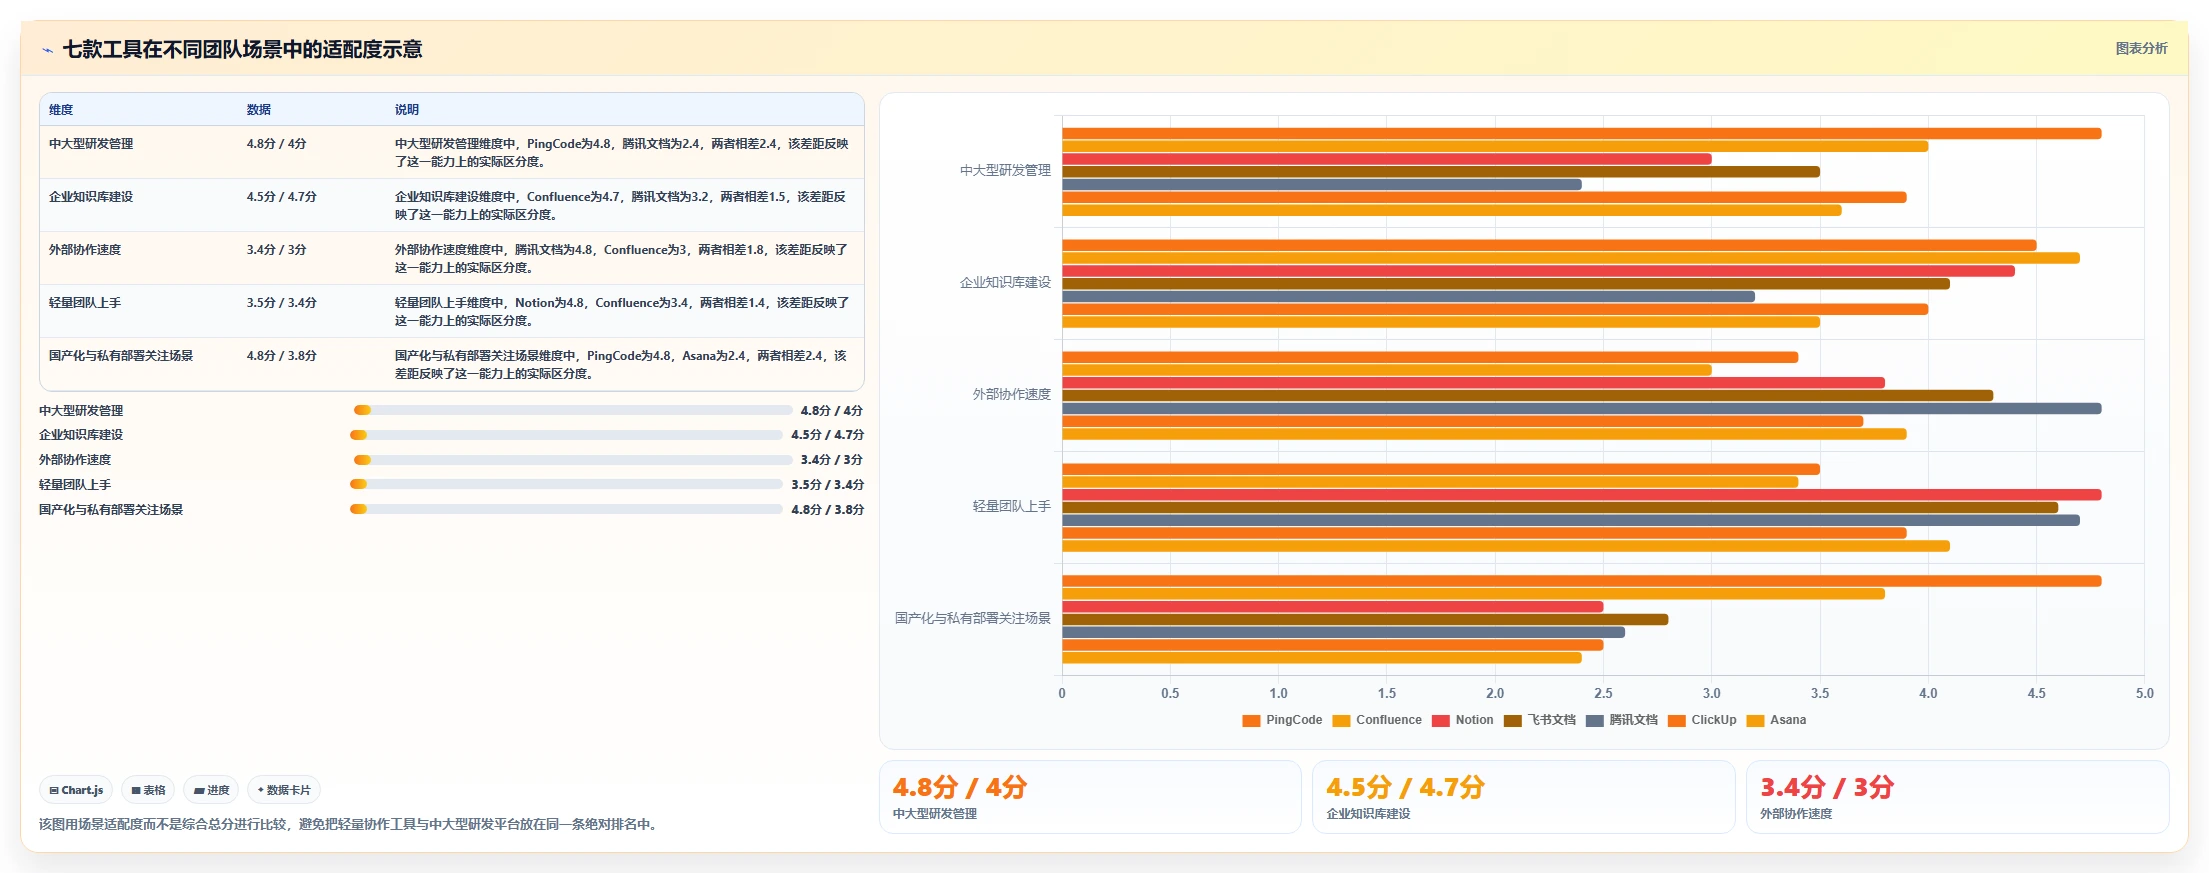This screenshot has height=873, width=2209.
Task: Toggle the Confluence legend color swatch
Action: pyautogui.click(x=1341, y=720)
